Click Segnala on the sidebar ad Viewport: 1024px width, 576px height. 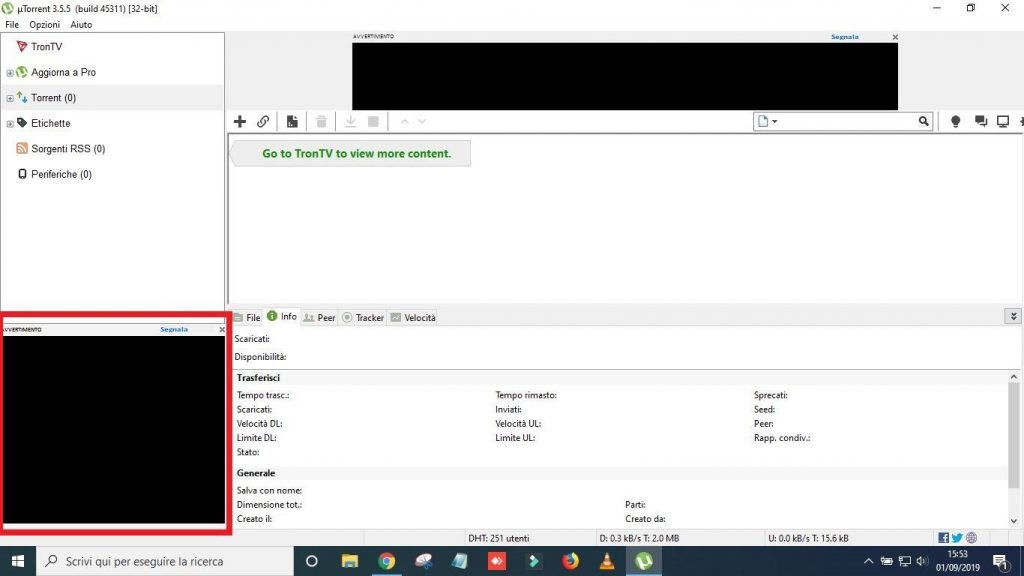click(x=174, y=329)
